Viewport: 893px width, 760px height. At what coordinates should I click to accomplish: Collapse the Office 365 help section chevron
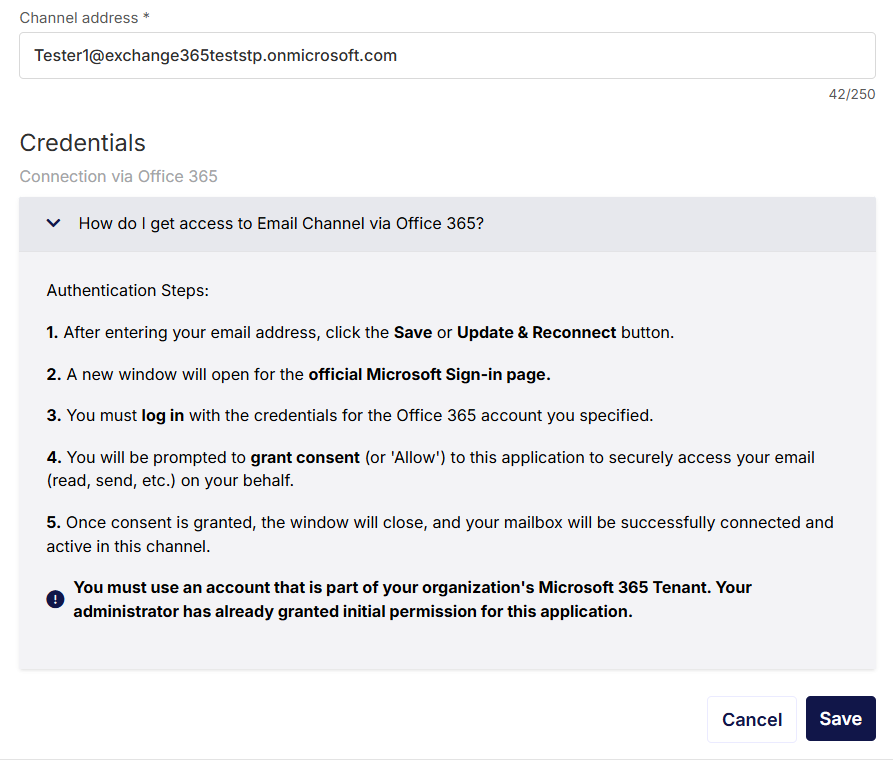tap(54, 223)
